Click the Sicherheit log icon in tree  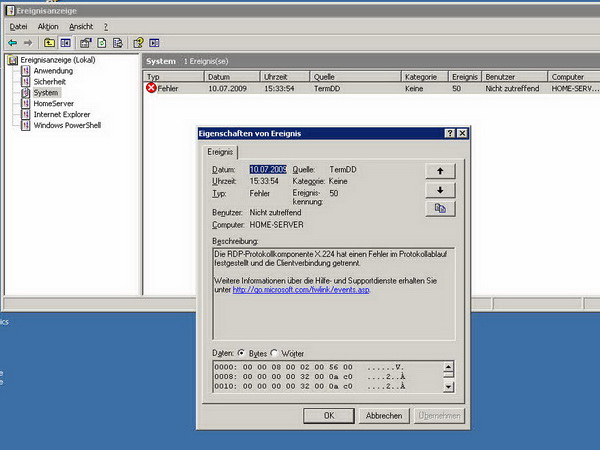pyautogui.click(x=25, y=82)
